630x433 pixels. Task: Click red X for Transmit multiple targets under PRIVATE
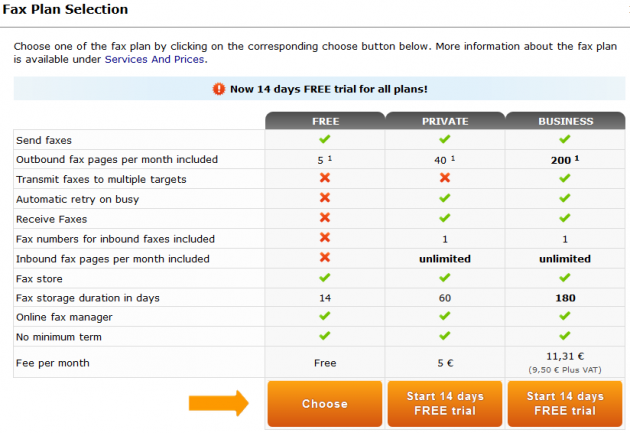pyautogui.click(x=445, y=178)
